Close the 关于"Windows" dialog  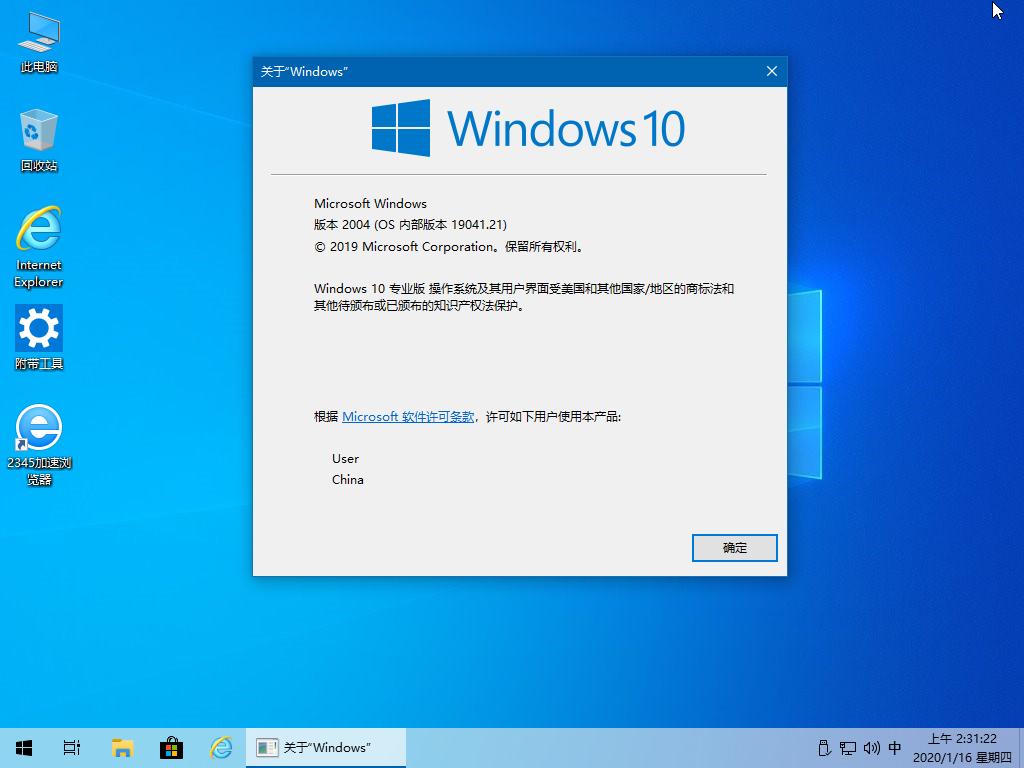(x=771, y=71)
